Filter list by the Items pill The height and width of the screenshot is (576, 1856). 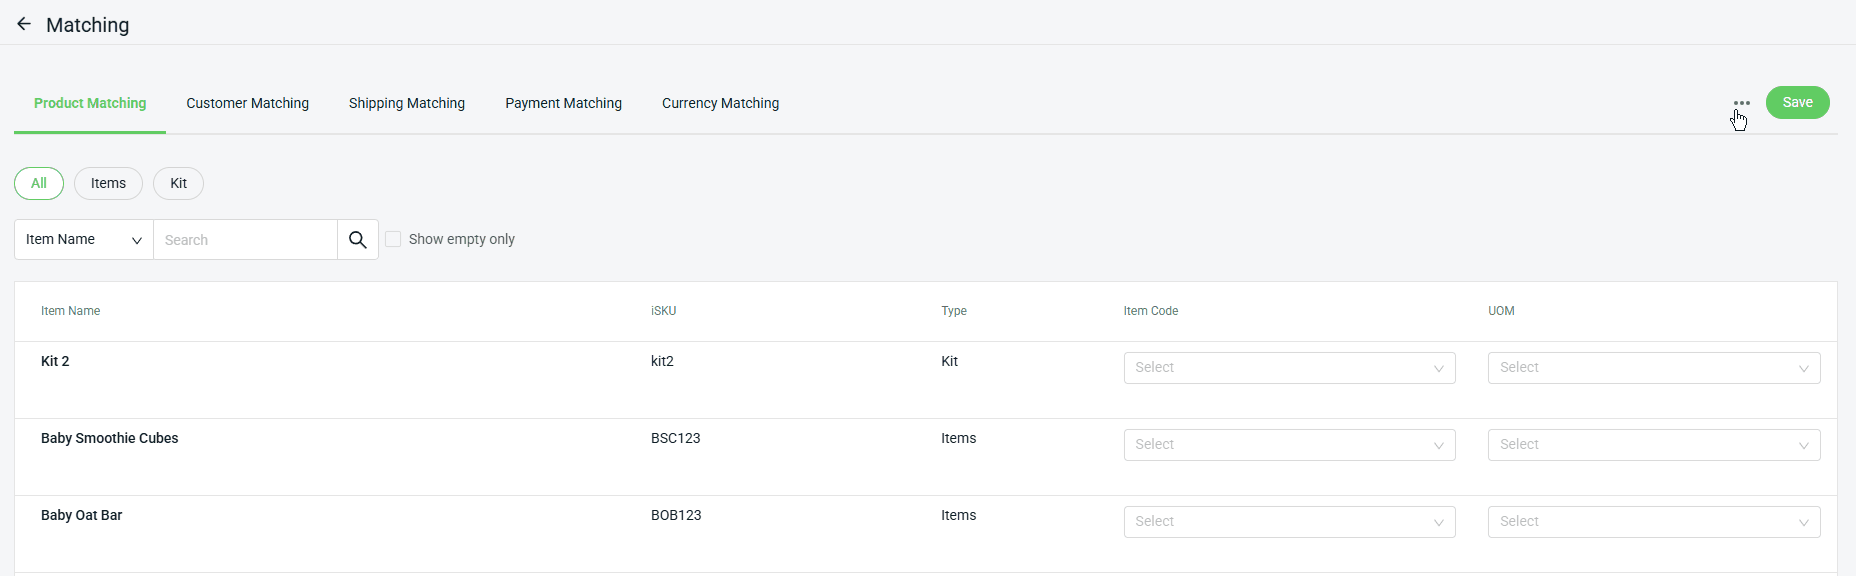pyautogui.click(x=108, y=183)
